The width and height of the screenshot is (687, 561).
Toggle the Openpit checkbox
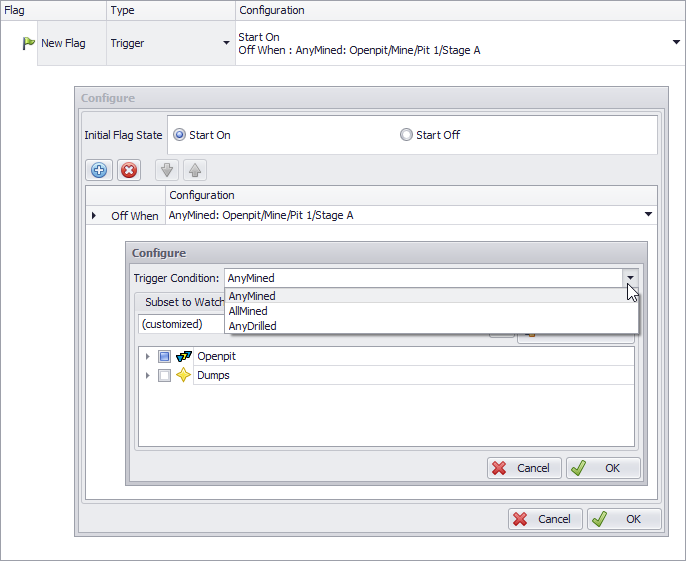(x=164, y=356)
